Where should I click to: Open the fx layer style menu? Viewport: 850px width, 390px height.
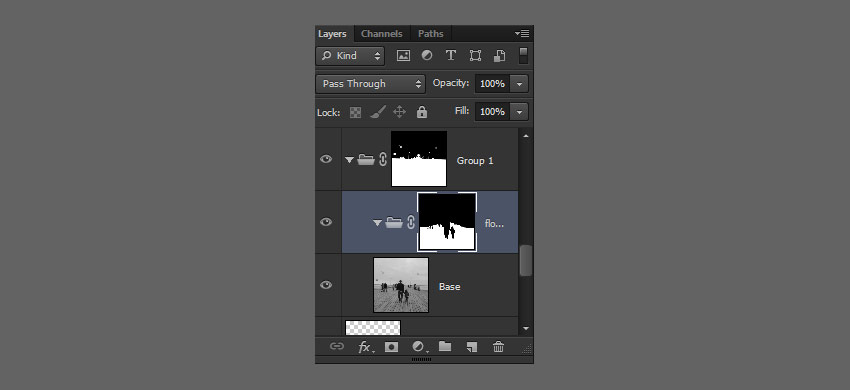(x=365, y=347)
